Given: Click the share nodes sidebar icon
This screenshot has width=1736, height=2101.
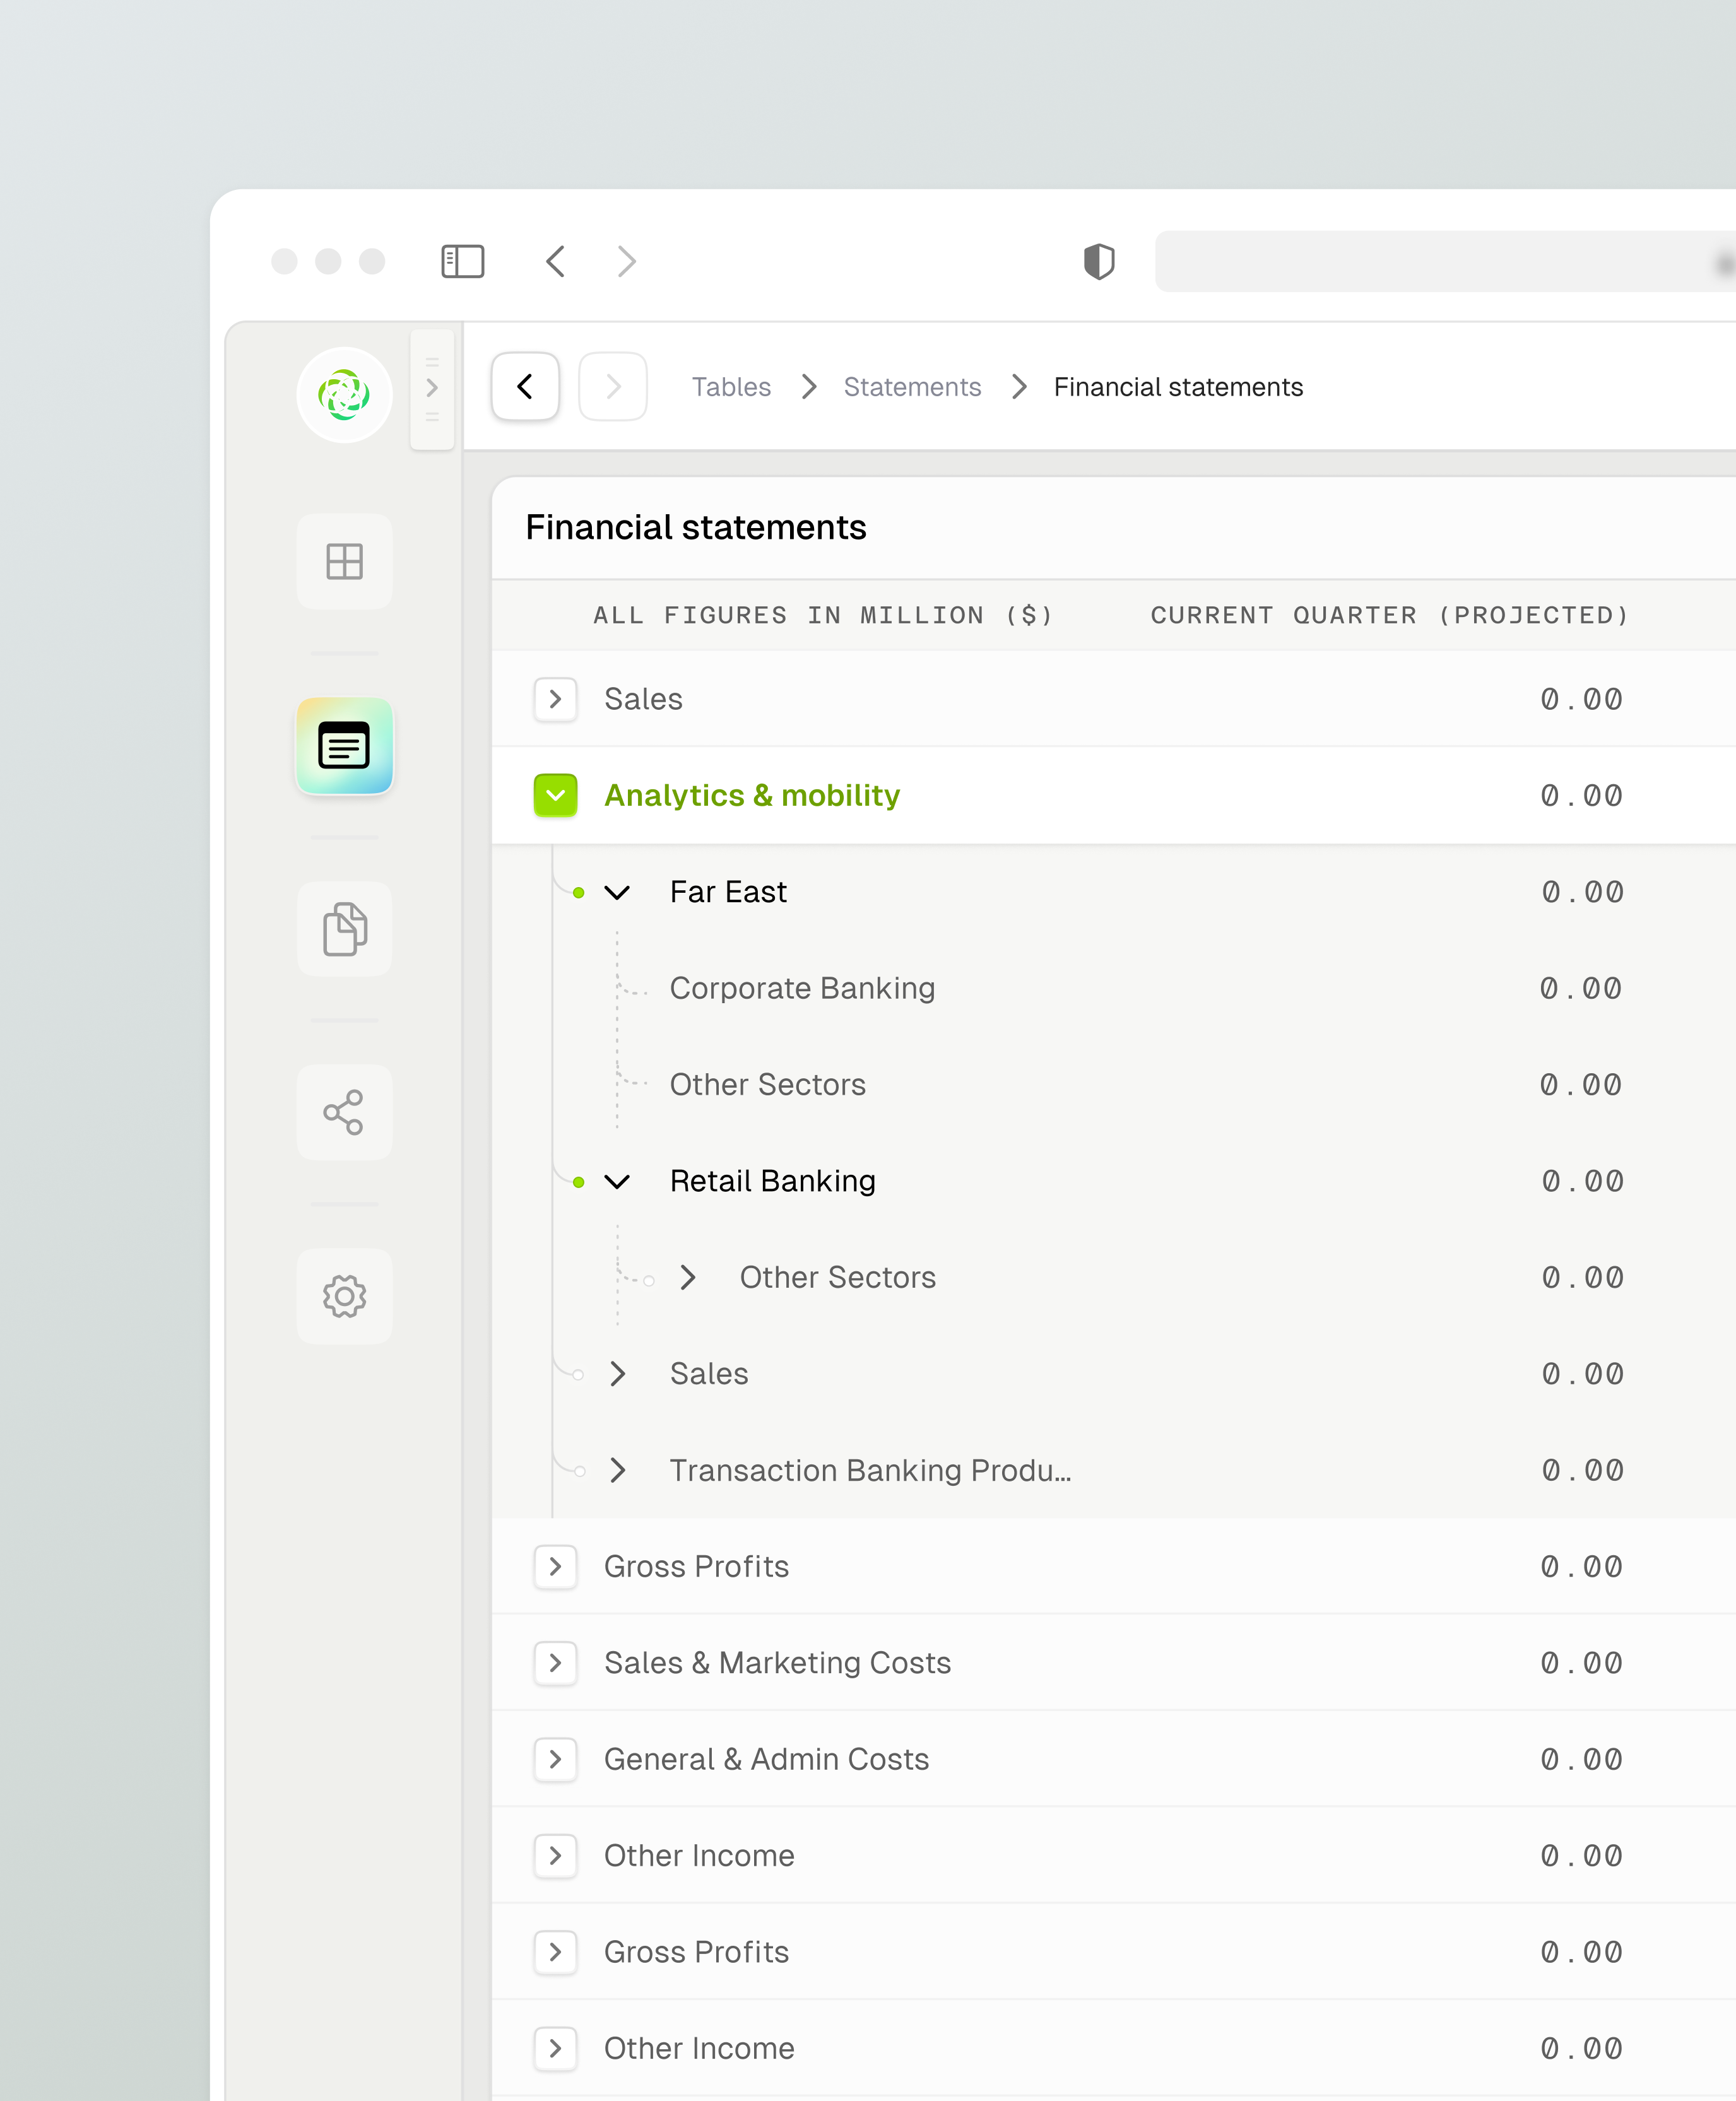Looking at the screenshot, I should 344,1112.
